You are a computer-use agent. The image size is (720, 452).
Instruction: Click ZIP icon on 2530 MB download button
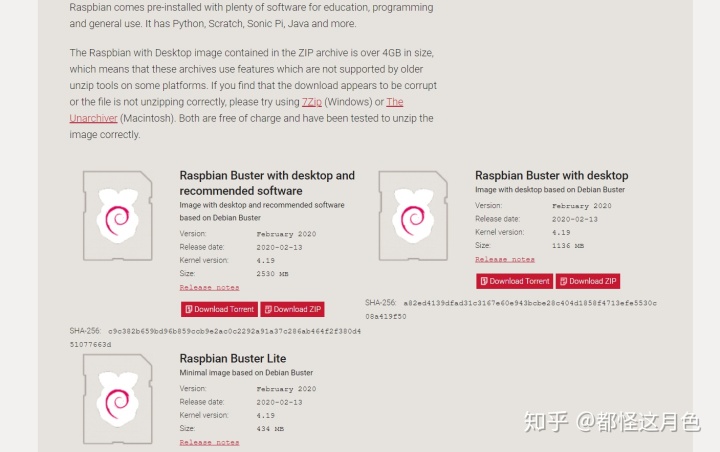[x=268, y=309]
